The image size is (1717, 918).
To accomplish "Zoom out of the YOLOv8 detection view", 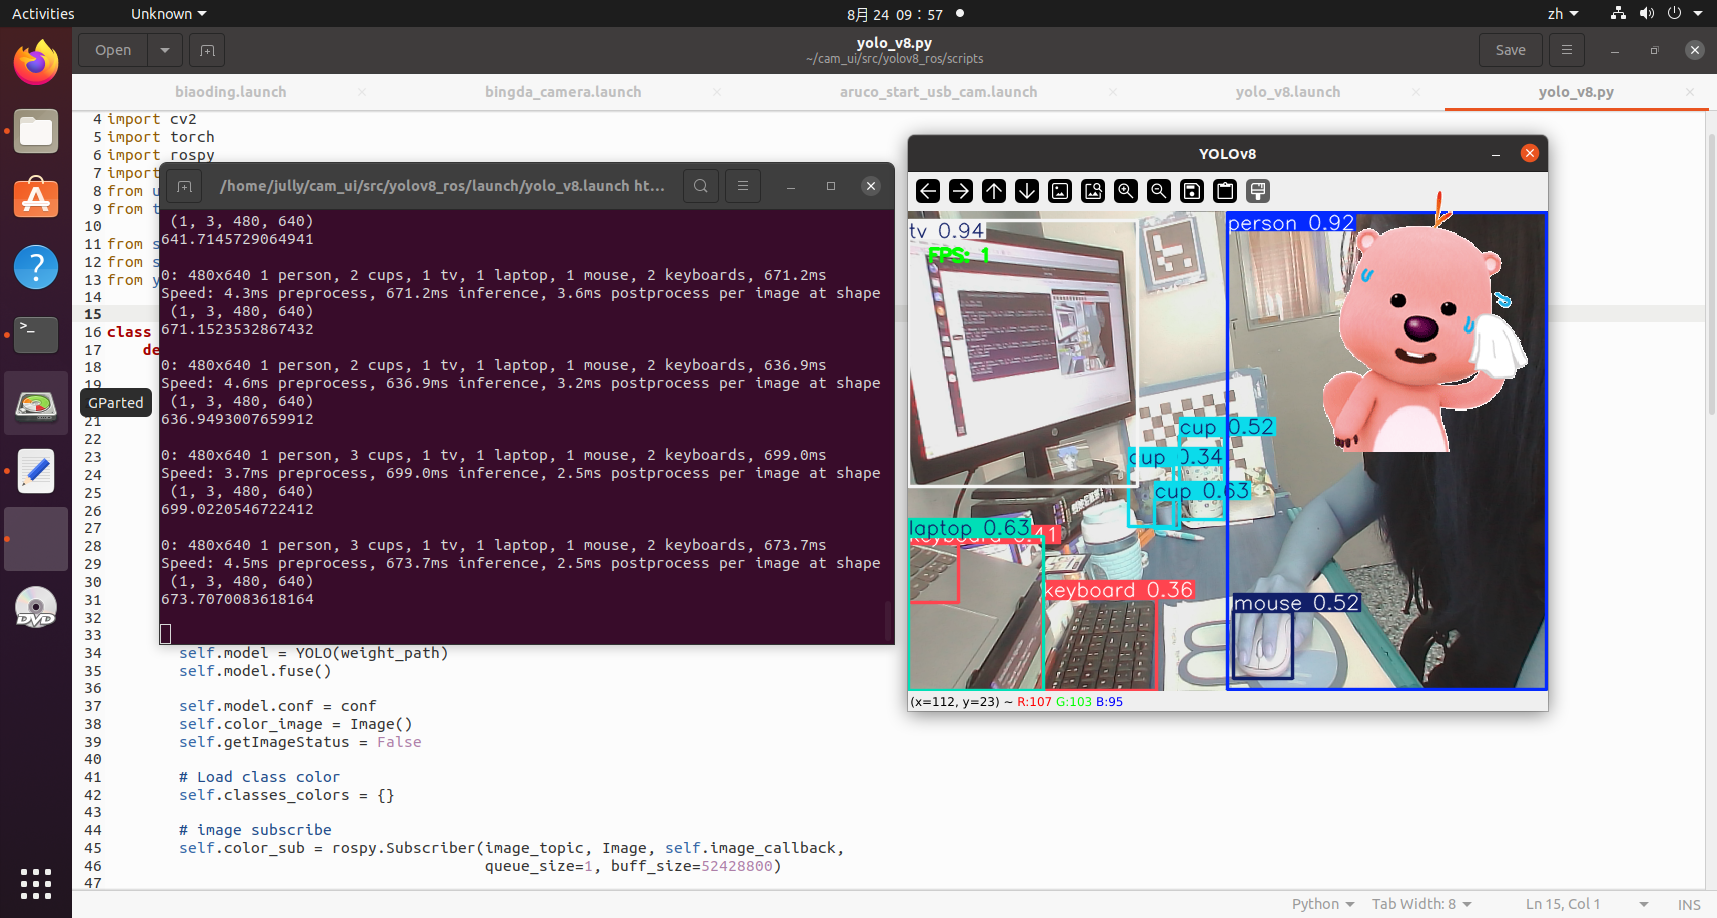I will pyautogui.click(x=1159, y=191).
